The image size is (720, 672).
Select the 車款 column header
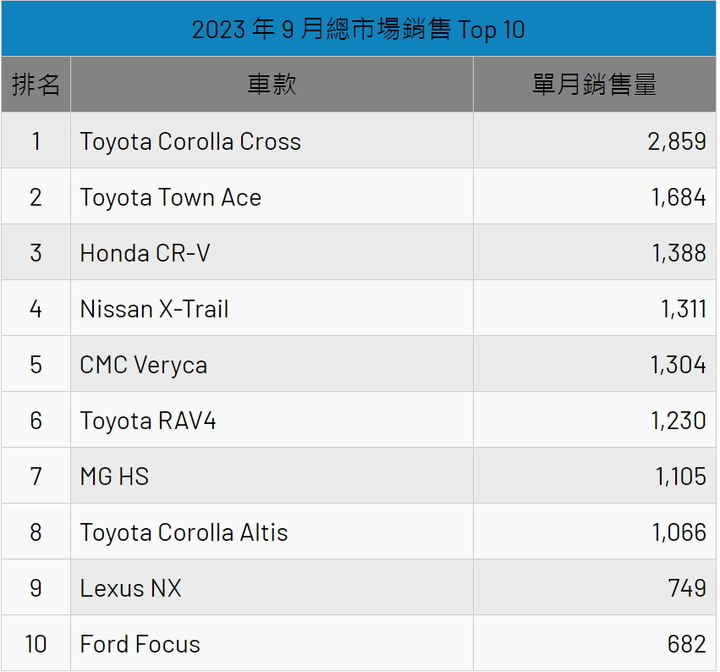(x=272, y=85)
